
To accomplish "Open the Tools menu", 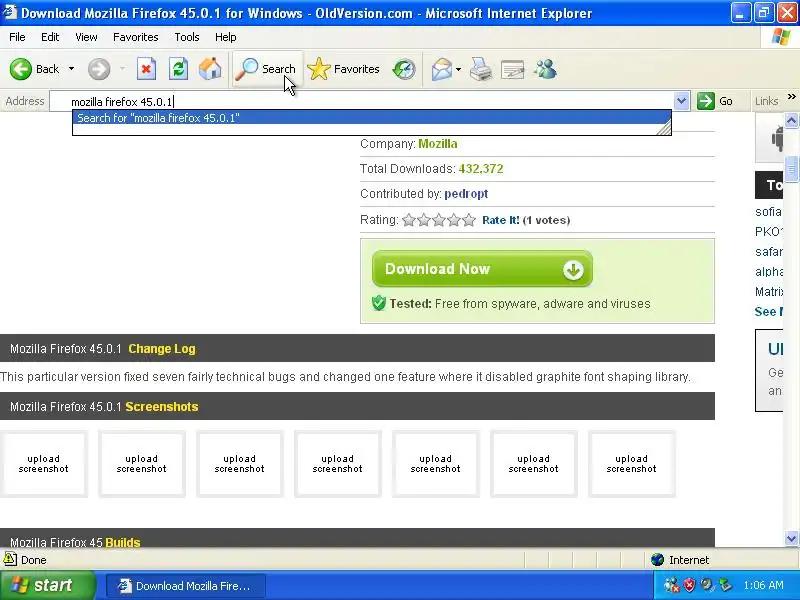I will point(187,37).
